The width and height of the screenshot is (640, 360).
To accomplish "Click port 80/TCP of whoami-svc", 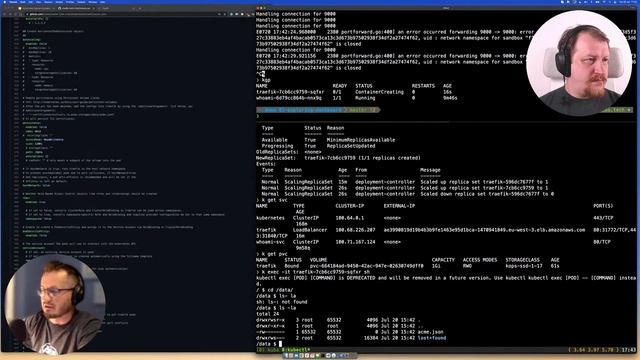I will (x=602, y=242).
